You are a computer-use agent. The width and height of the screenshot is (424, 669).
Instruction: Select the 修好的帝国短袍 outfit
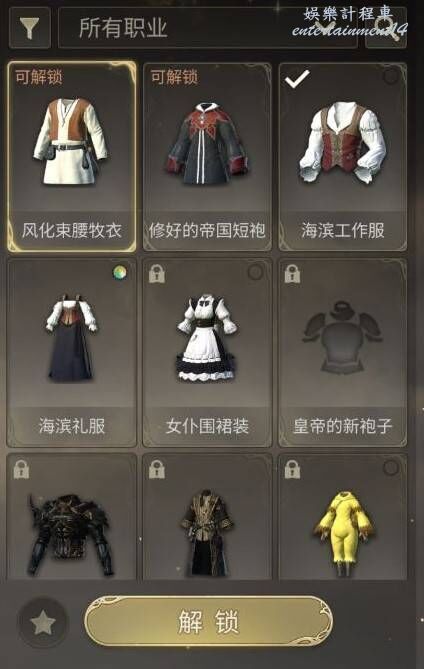[x=207, y=157]
